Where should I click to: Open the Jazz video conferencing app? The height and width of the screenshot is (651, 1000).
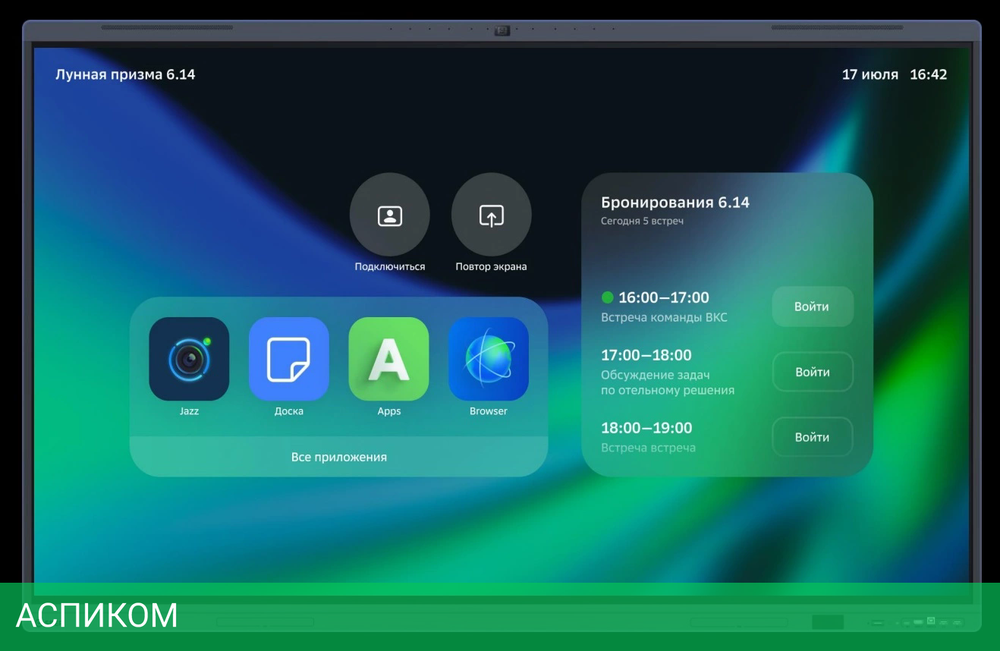point(189,359)
